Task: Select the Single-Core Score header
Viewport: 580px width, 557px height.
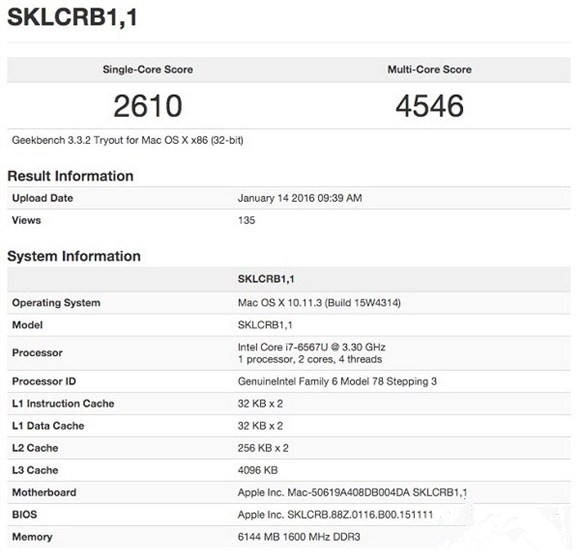Action: (148, 70)
